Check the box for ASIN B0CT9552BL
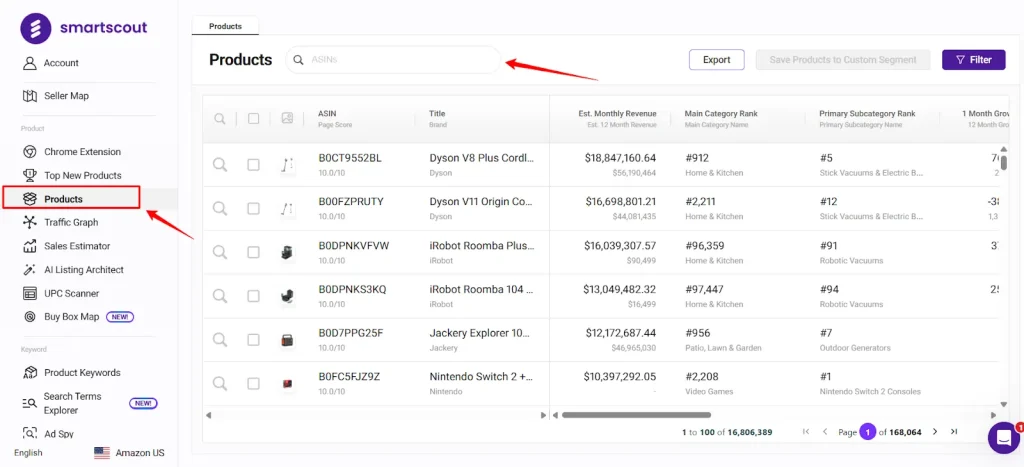Image resolution: width=1024 pixels, height=467 pixels. 253,165
